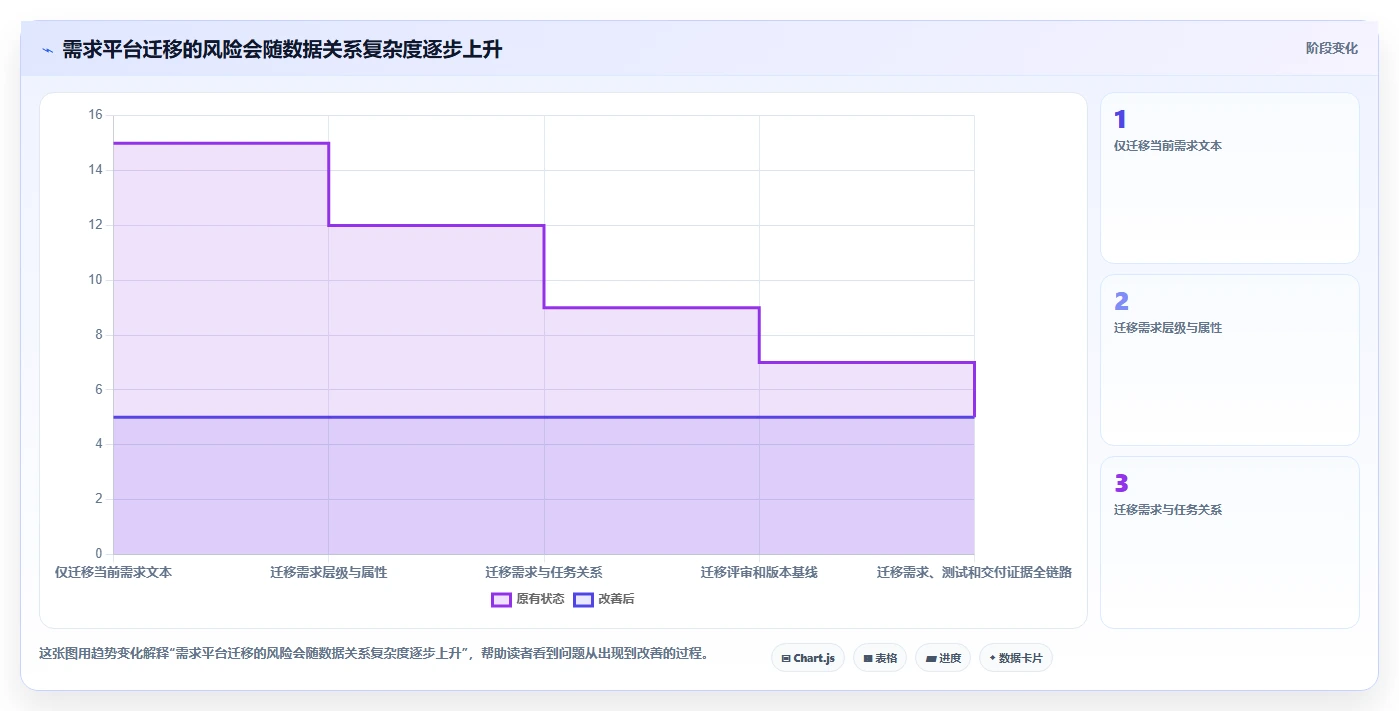This screenshot has width=1399, height=711.
Task: Click the 改善后 legend color box
Action: click(583, 599)
